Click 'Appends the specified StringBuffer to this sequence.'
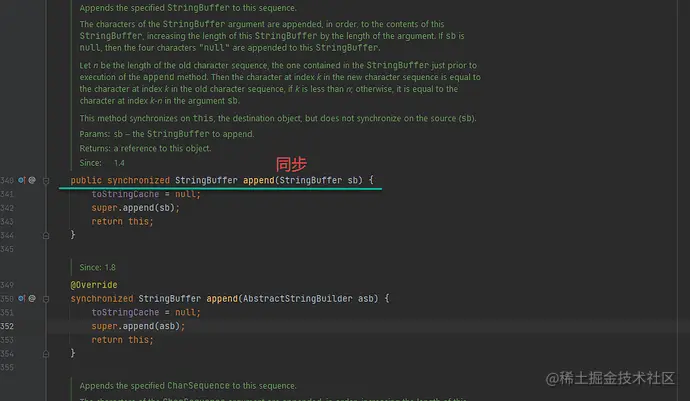Viewport: 690px width, 401px height. click(188, 8)
